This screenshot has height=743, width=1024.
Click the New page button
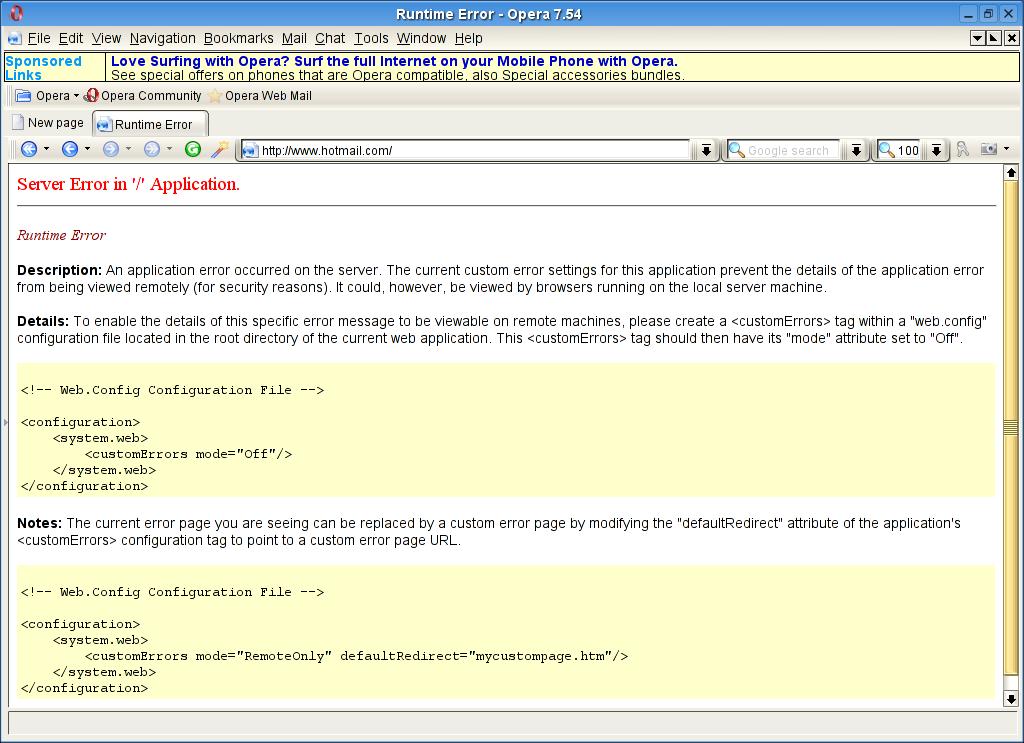click(x=48, y=123)
